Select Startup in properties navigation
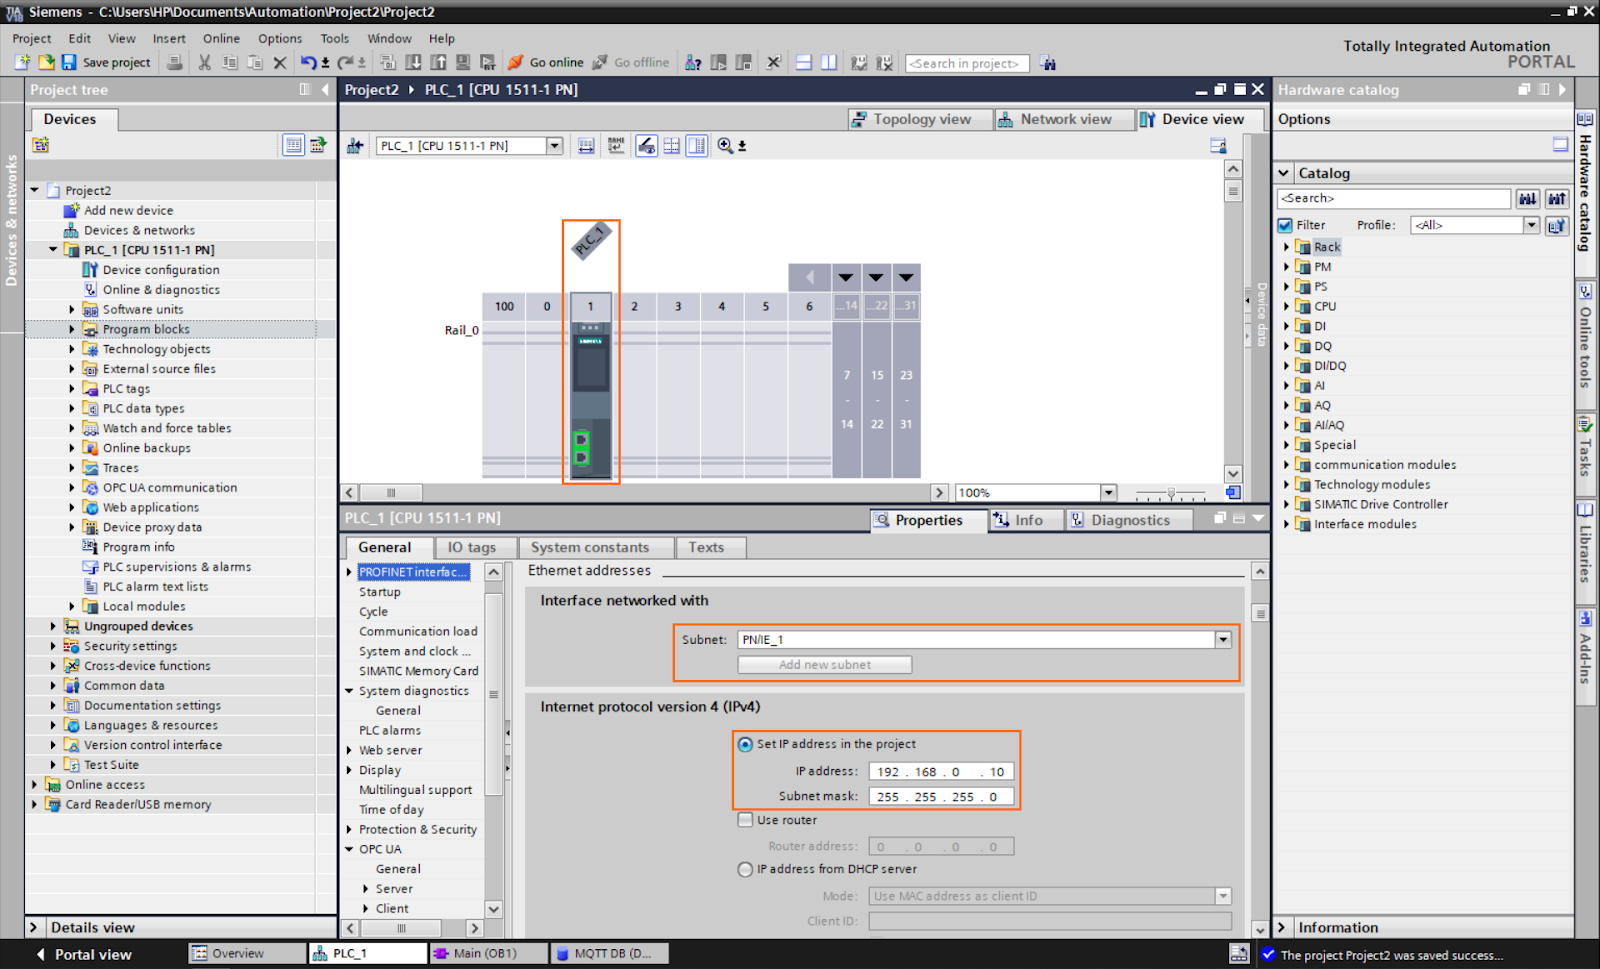This screenshot has width=1600, height=969. pos(380,592)
